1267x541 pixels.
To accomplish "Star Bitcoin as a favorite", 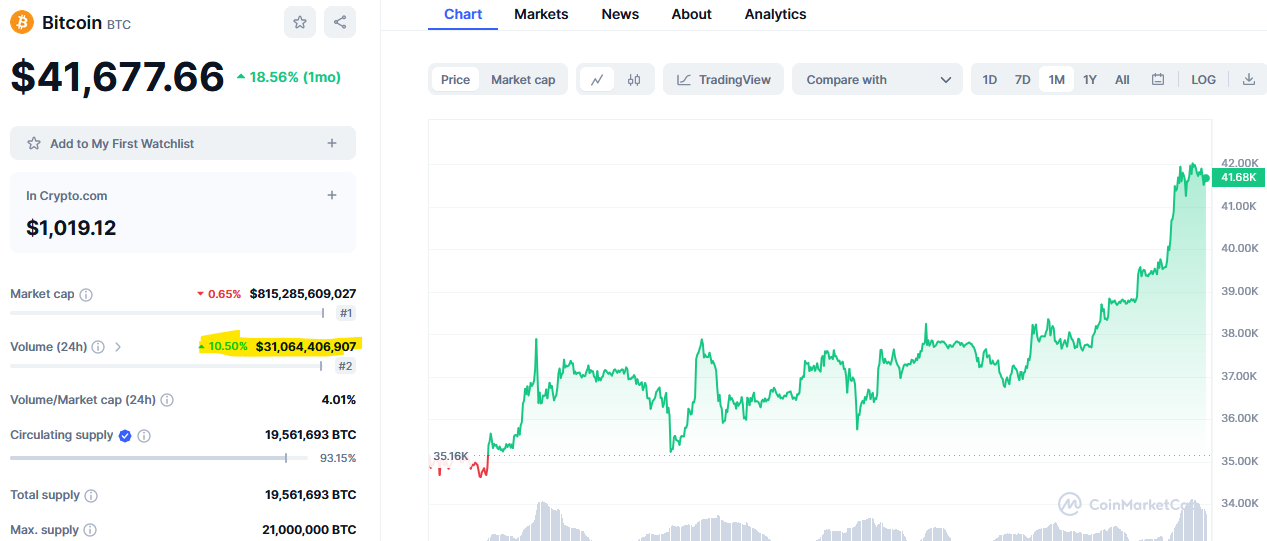I will pos(300,22).
